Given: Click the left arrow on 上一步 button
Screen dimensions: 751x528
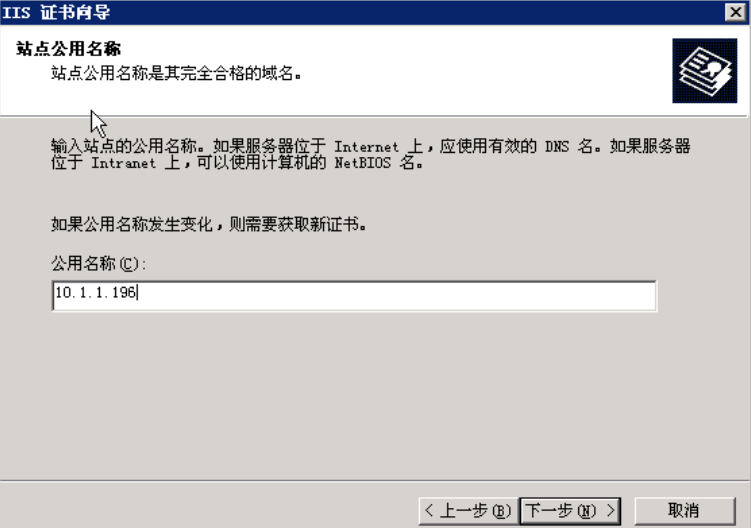Looking at the screenshot, I should click(429, 510).
